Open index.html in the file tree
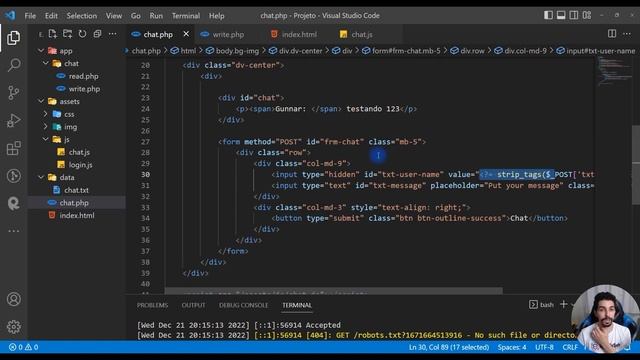This screenshot has height=360, width=640. (x=77, y=215)
